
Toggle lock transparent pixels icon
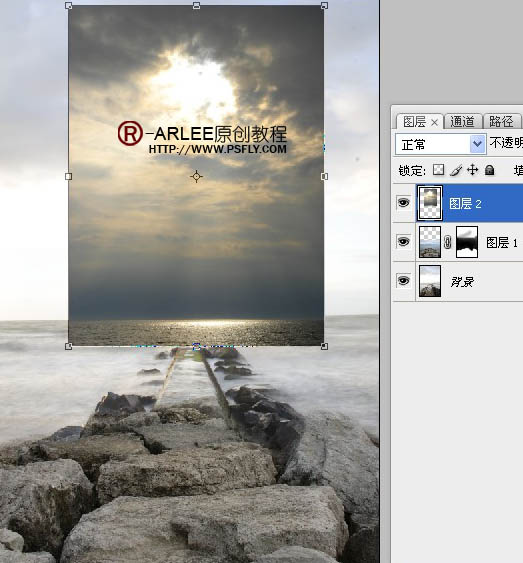[438, 170]
